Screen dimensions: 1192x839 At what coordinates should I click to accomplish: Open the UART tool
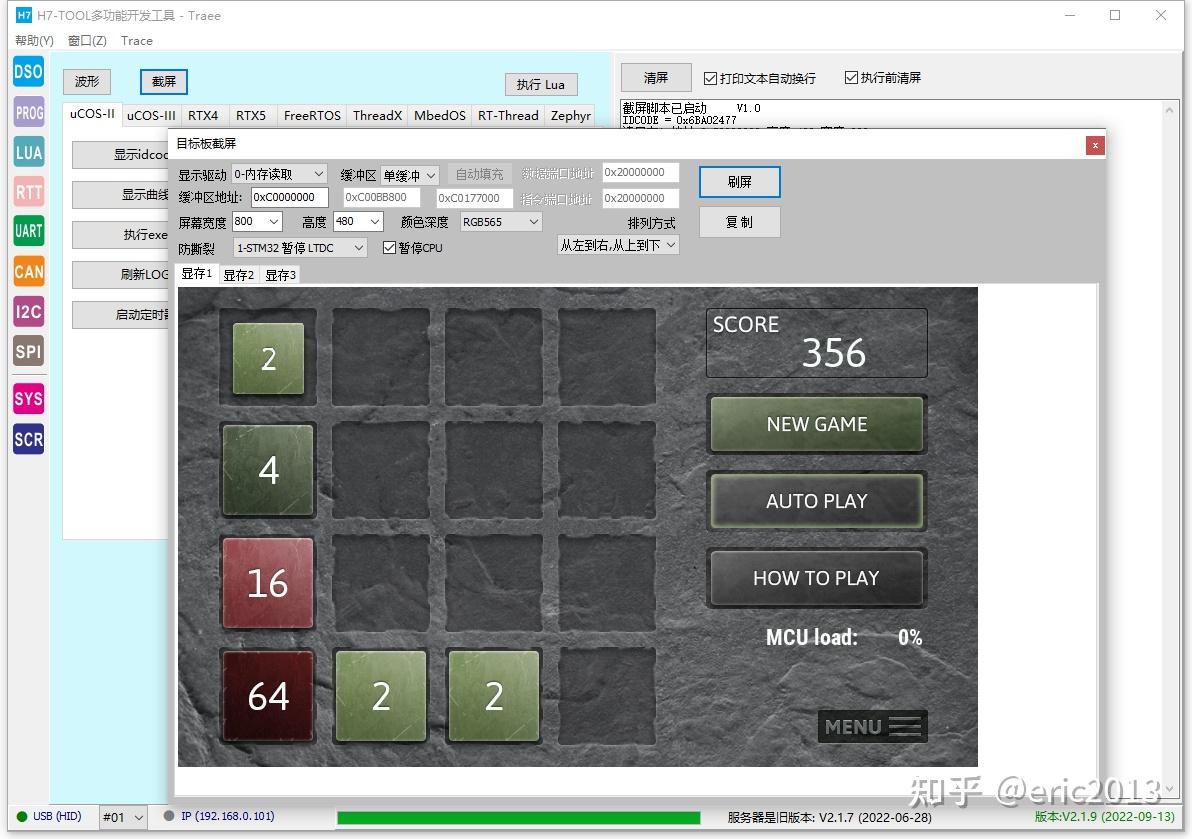click(27, 231)
